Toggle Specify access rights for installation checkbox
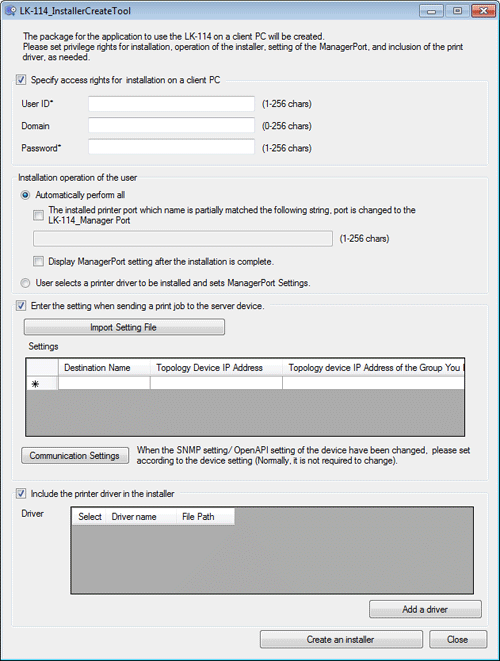The height and width of the screenshot is (661, 500). click(x=21, y=80)
